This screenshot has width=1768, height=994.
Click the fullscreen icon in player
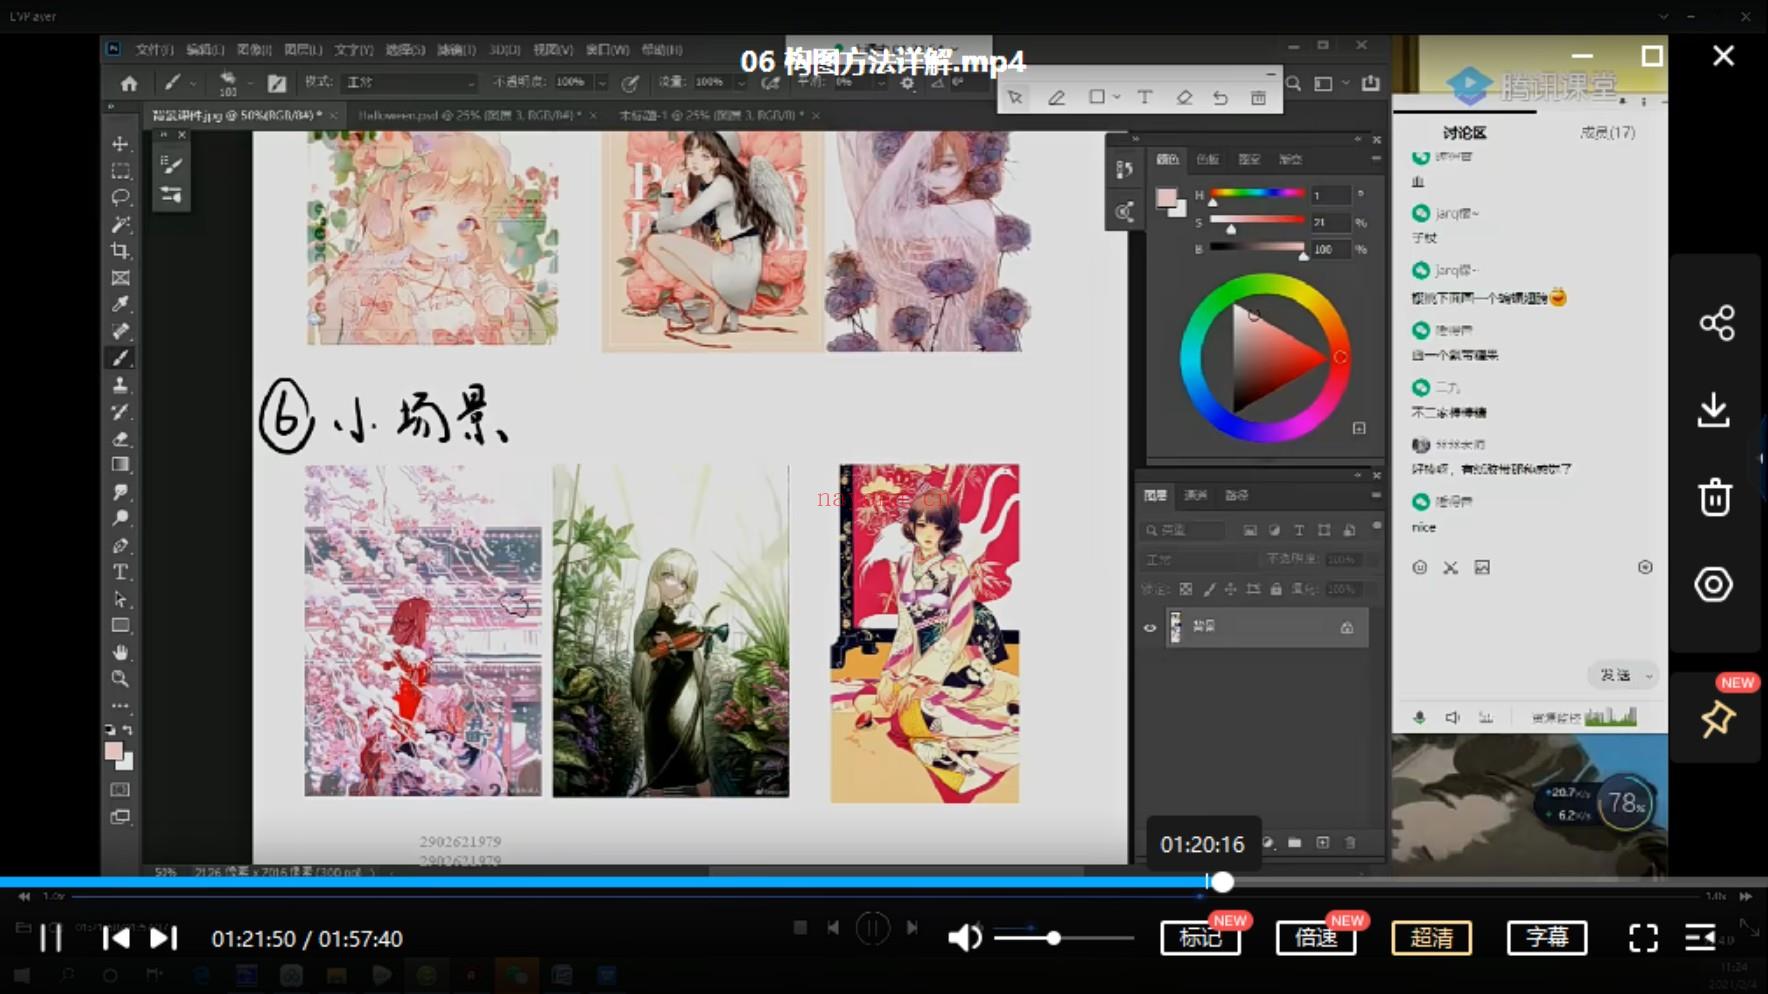pyautogui.click(x=1643, y=937)
